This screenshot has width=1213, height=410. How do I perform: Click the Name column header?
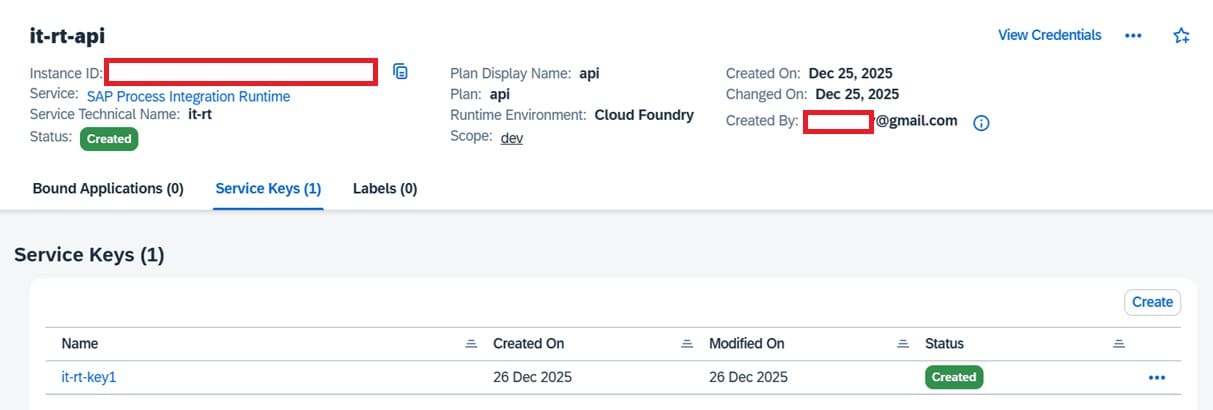[x=80, y=344]
